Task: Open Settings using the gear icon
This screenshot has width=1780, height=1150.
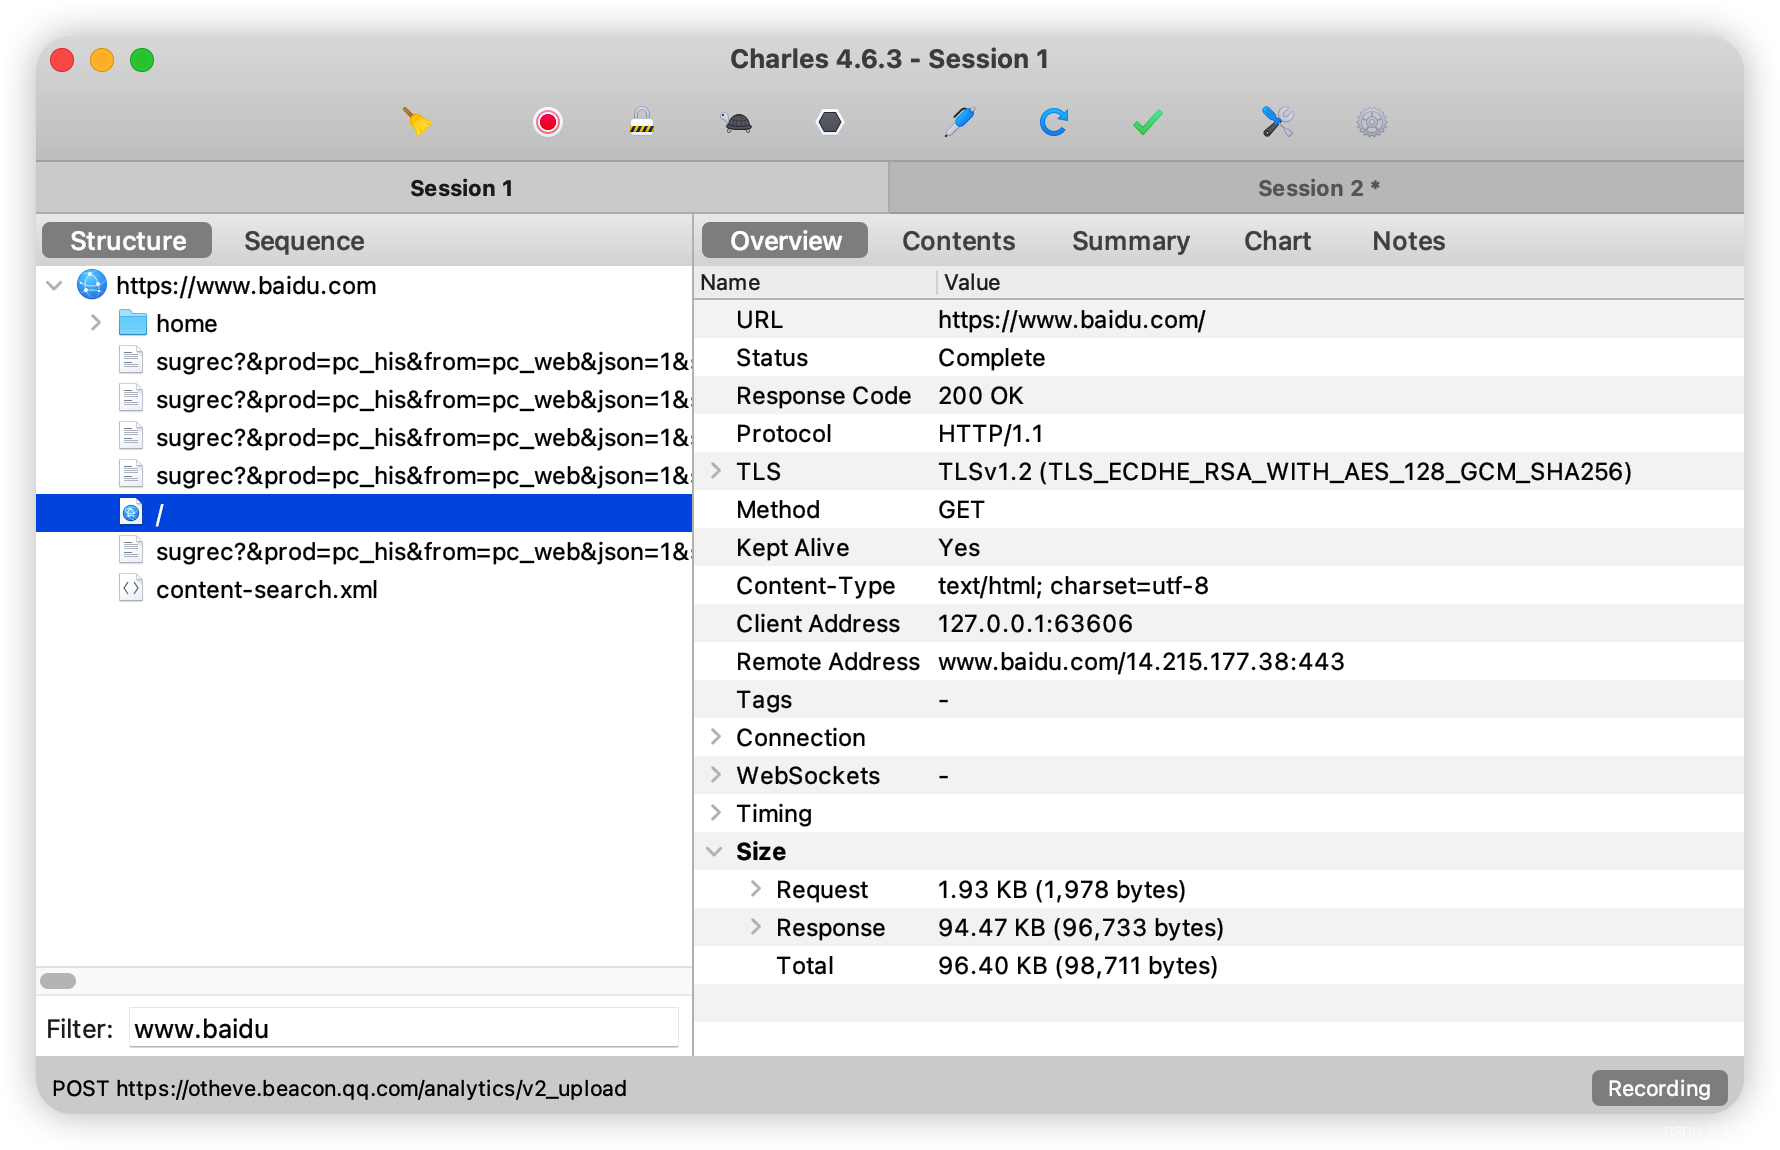Action: [1372, 122]
